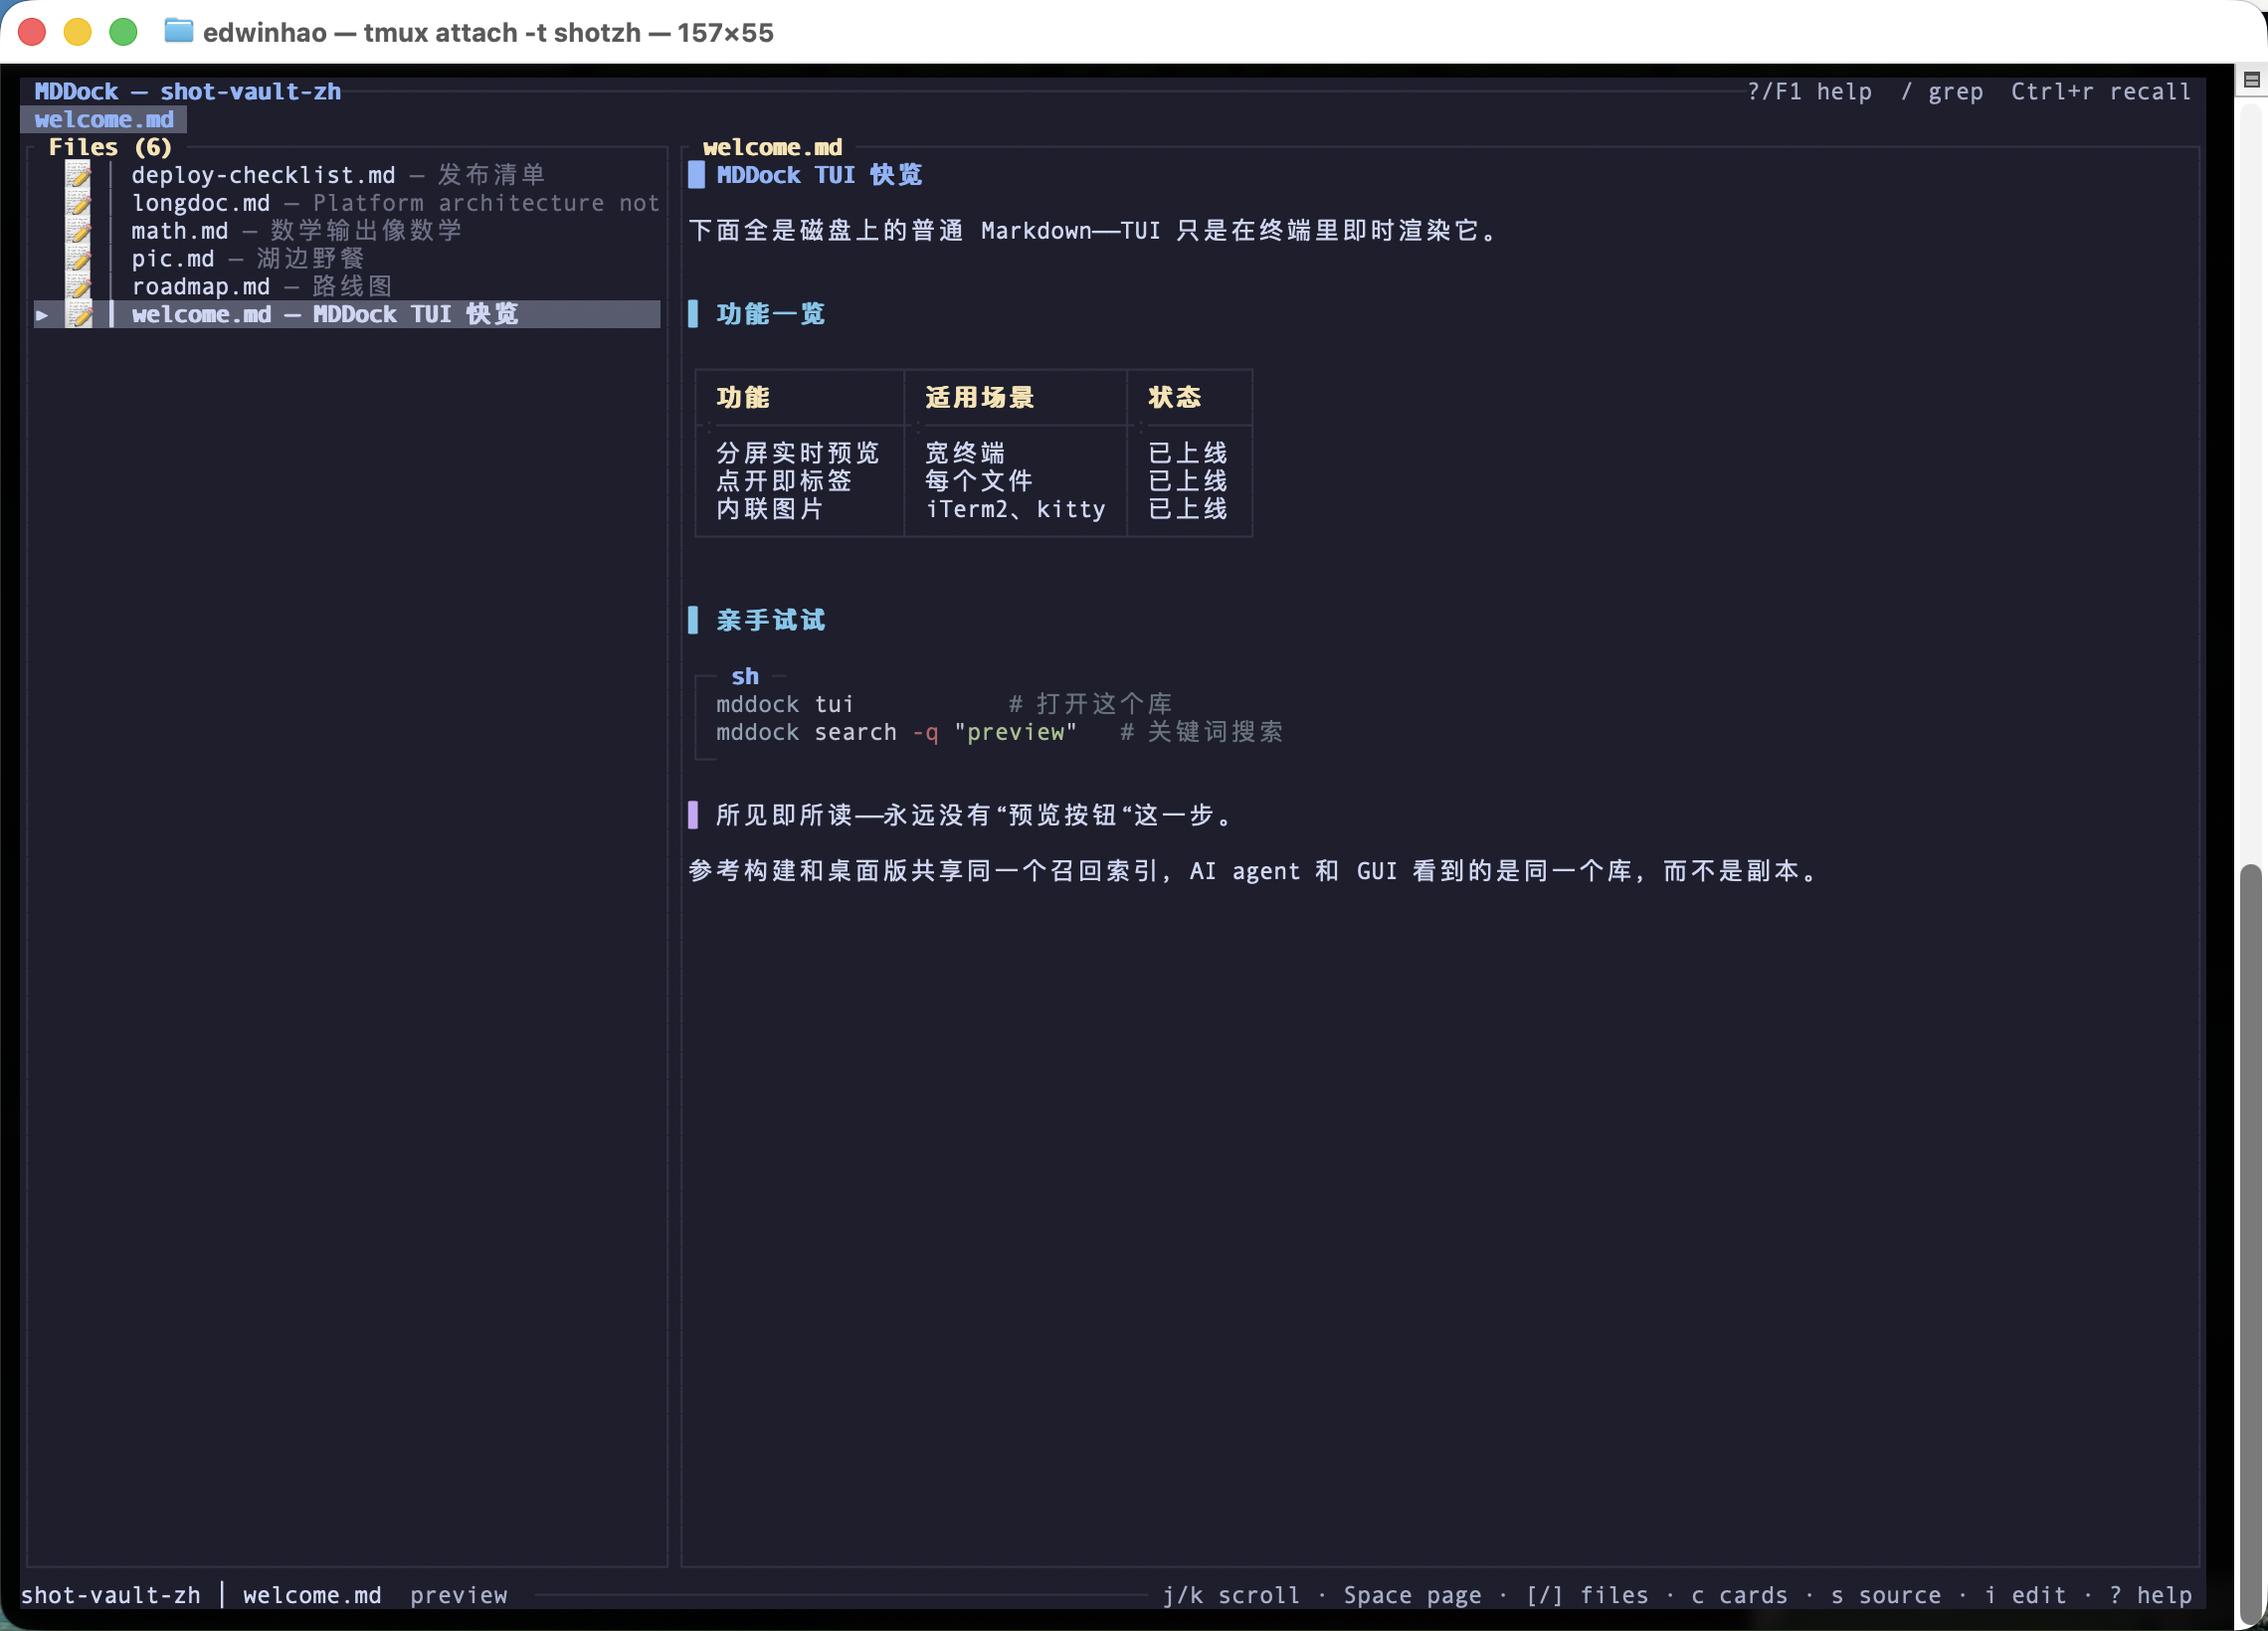Click the ?/F1 help hint
The image size is (2268, 1631).
point(1809,92)
